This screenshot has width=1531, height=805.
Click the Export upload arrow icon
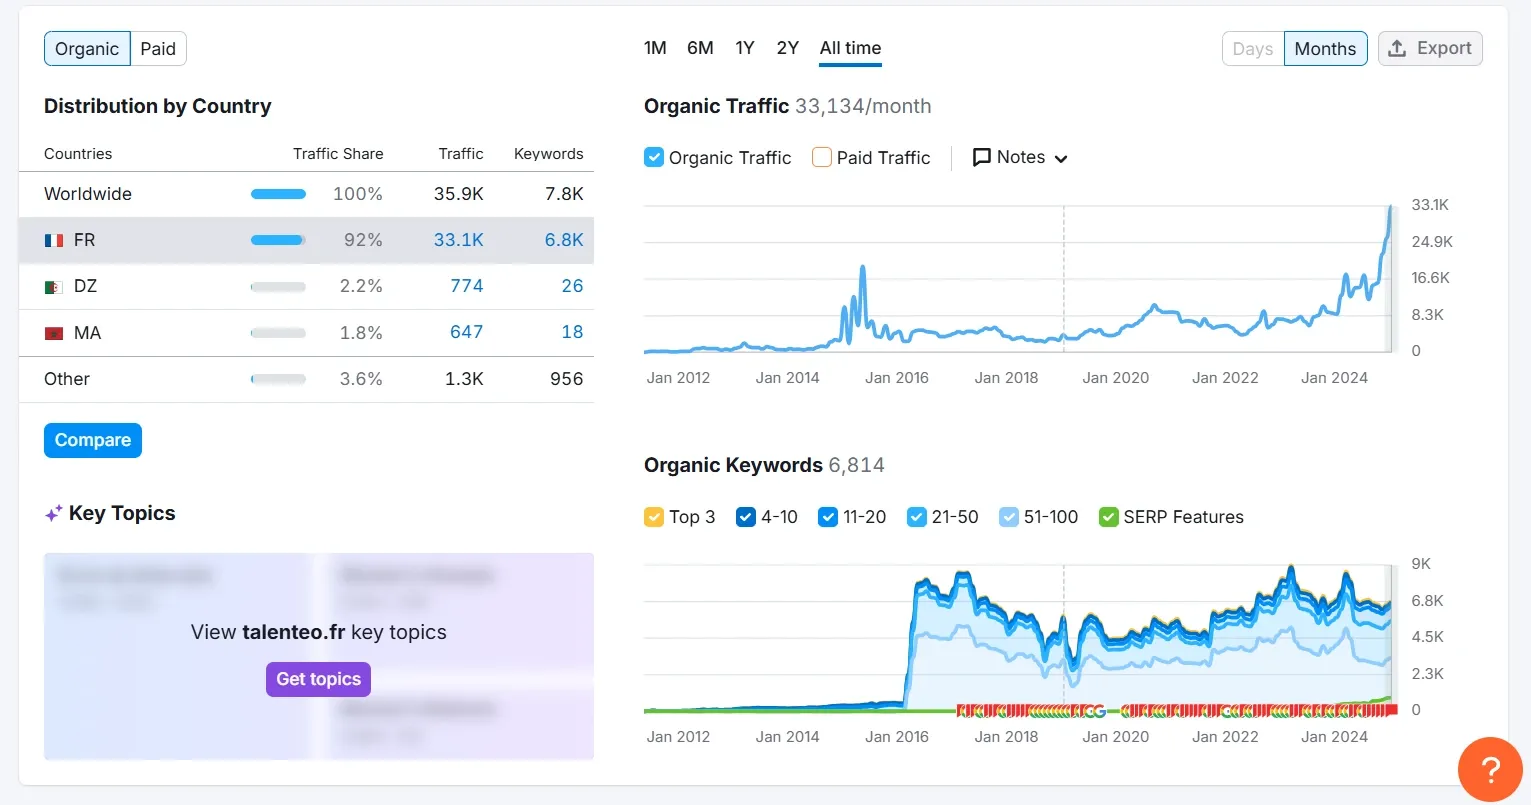[x=1398, y=48]
